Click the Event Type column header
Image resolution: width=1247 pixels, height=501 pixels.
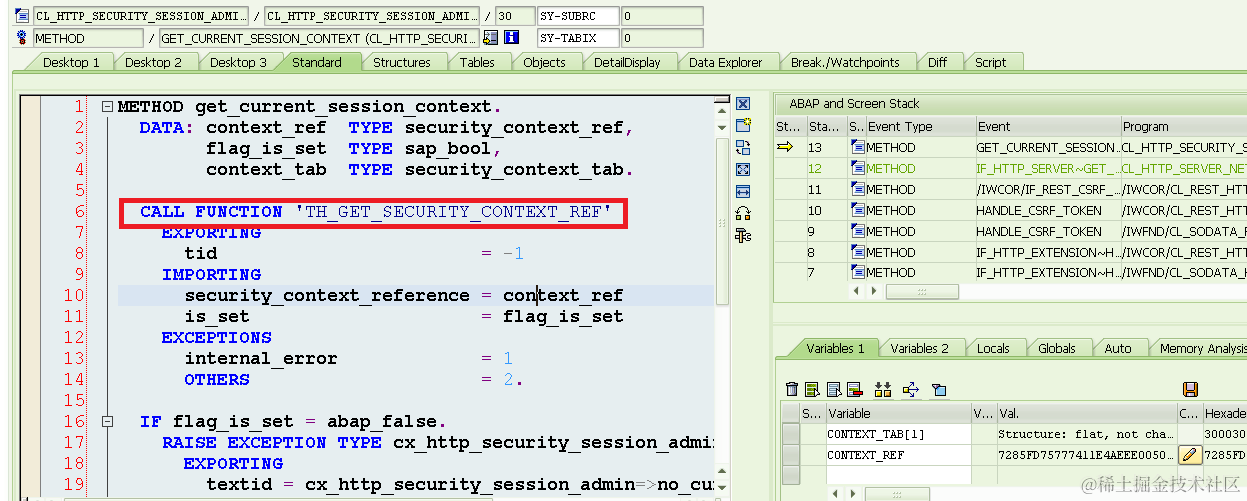919,126
